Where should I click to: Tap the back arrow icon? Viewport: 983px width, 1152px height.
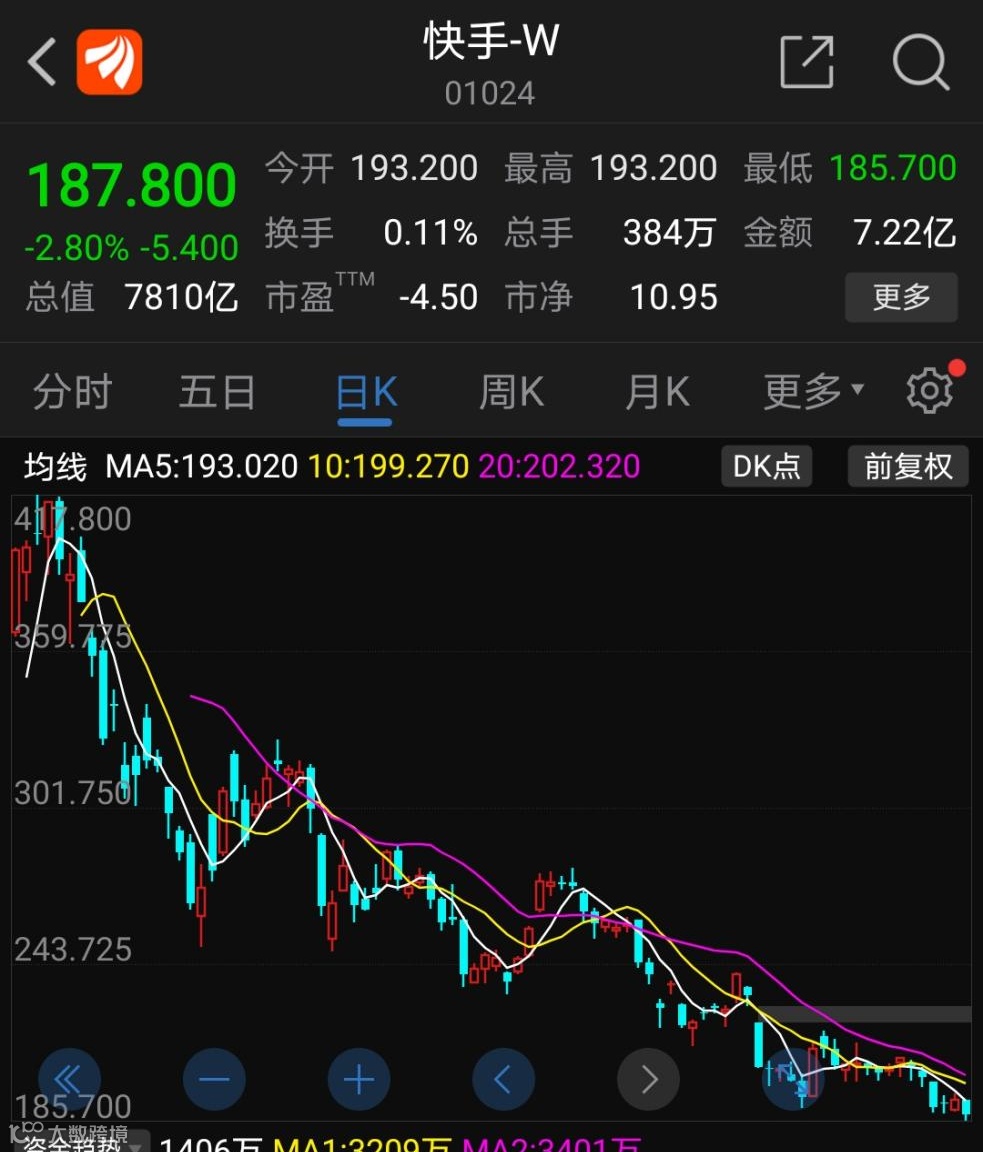pos(42,62)
